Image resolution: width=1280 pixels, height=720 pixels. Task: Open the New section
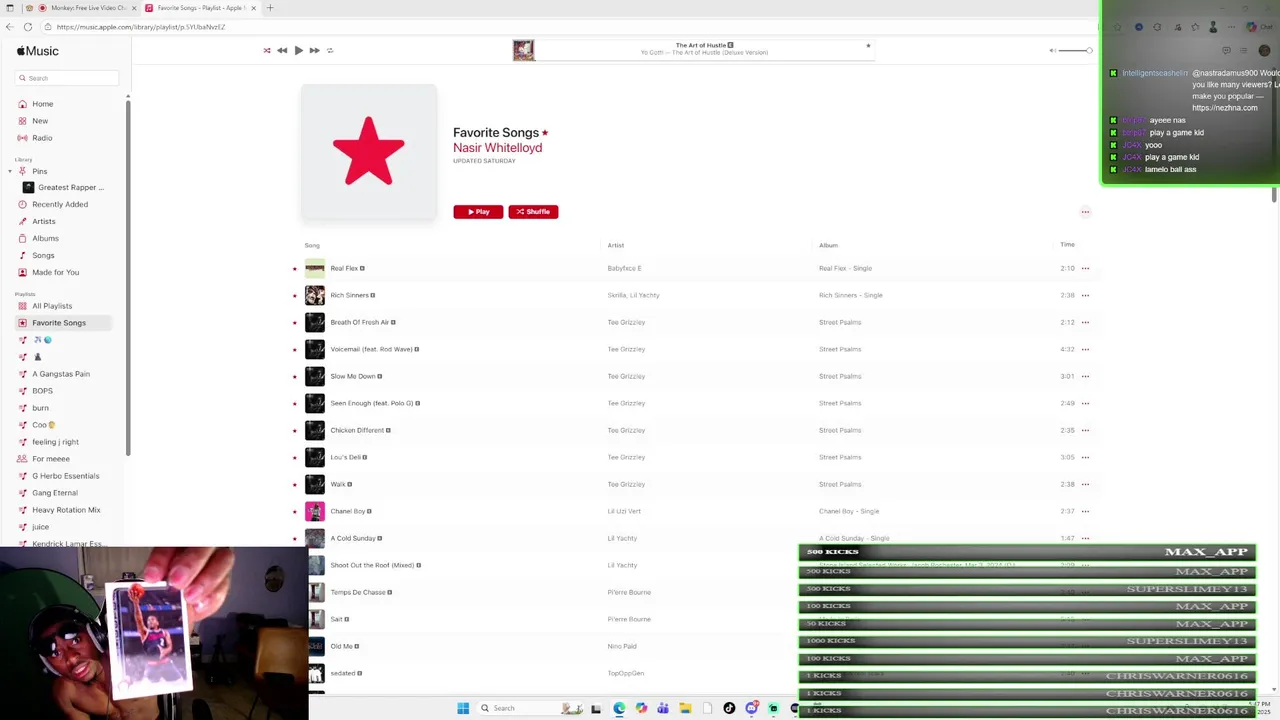40,121
